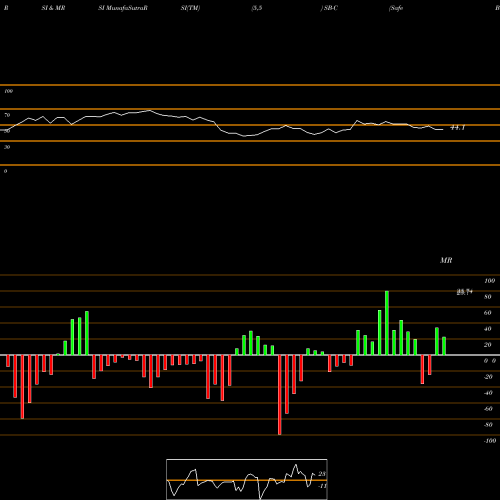Click the 23 label in the mini chart
The height and width of the screenshot is (500, 500).
pyautogui.click(x=322, y=474)
